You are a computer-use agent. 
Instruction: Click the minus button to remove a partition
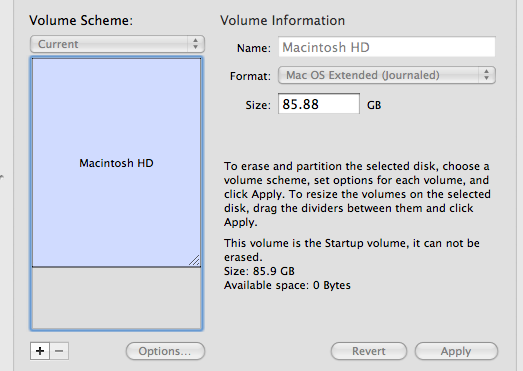59,351
